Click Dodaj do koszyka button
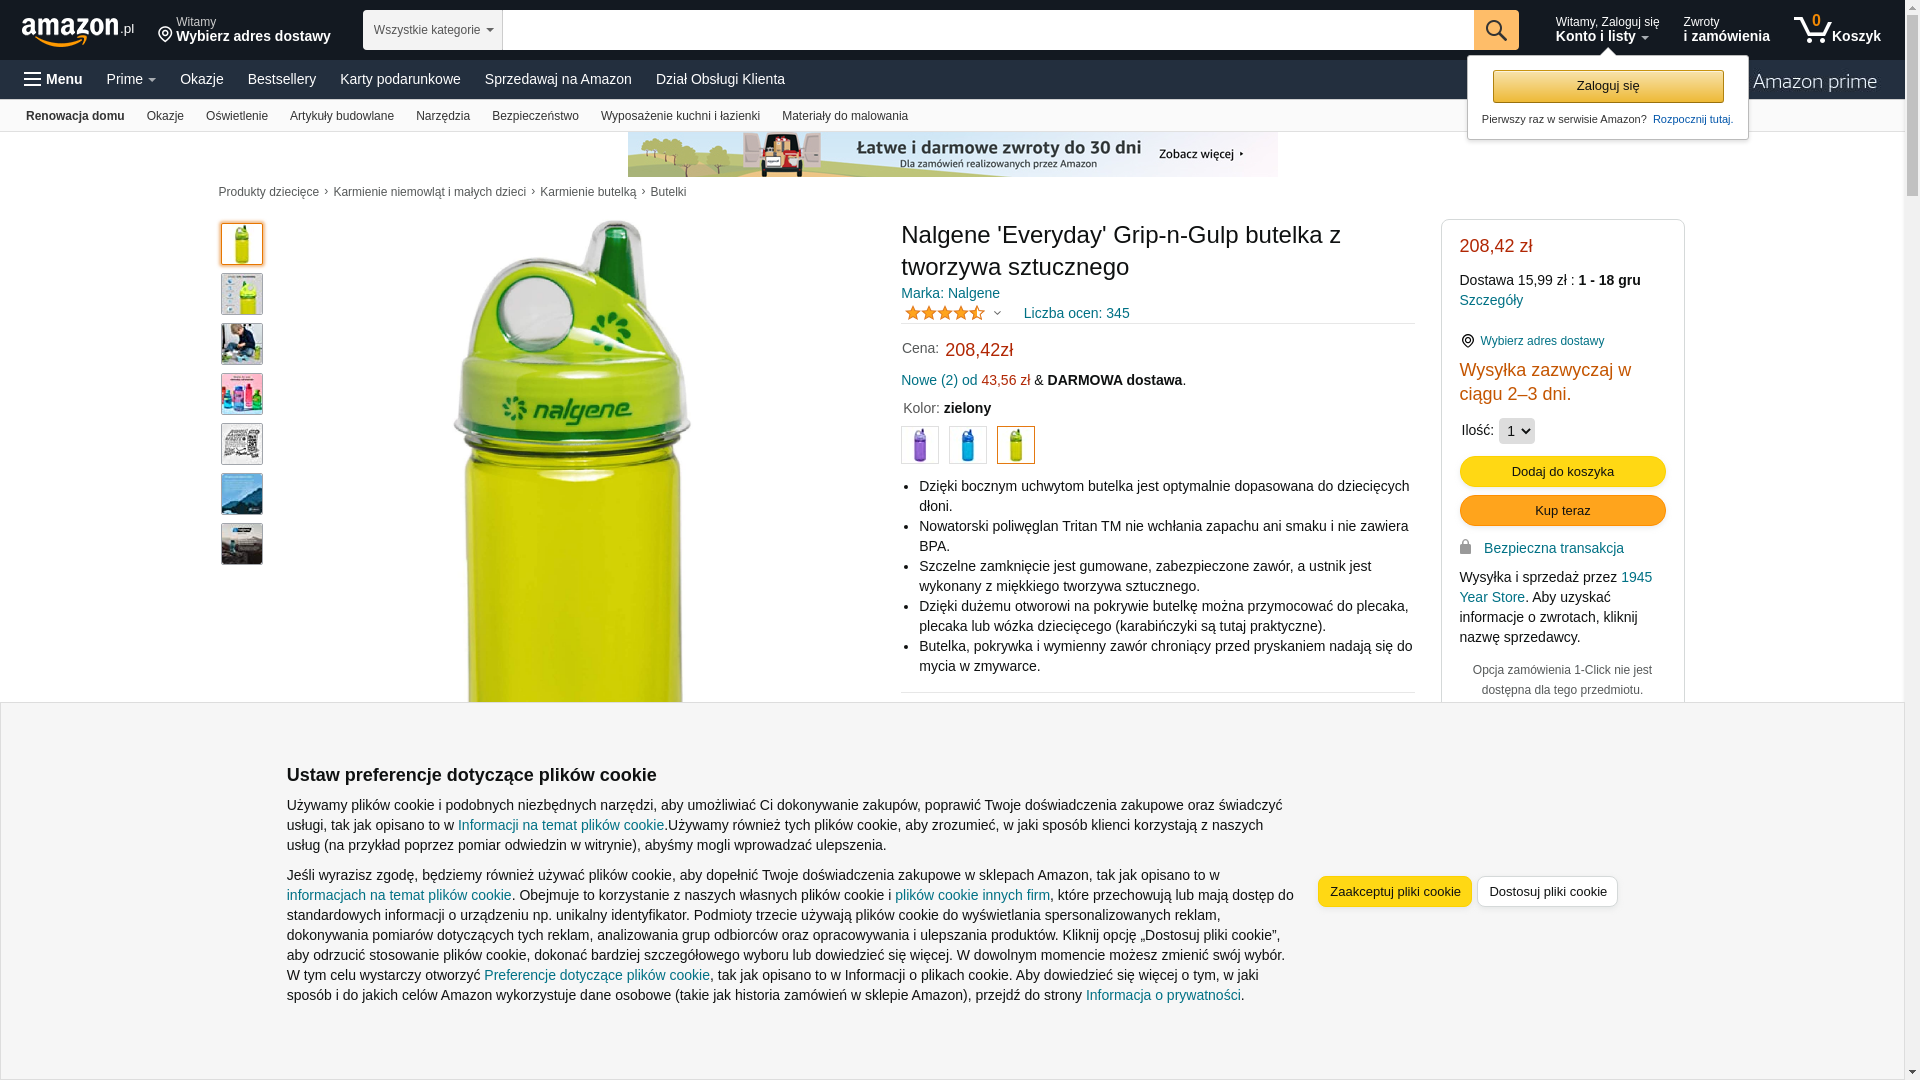Image resolution: width=1920 pixels, height=1080 pixels. [x=1562, y=471]
